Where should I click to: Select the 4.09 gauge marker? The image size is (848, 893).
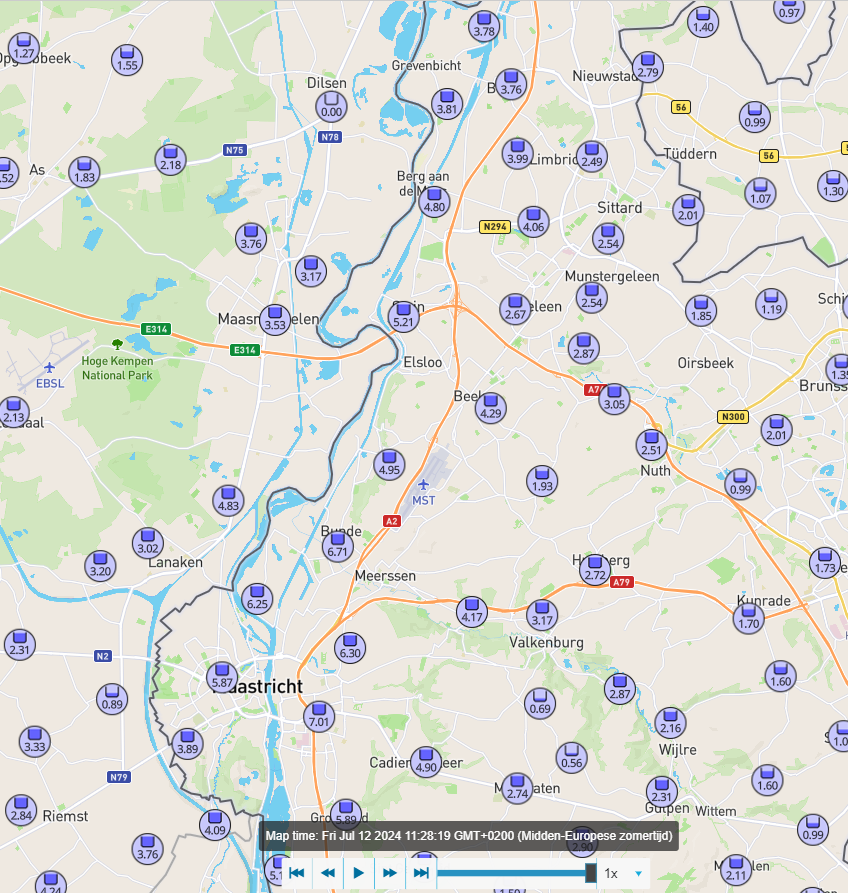click(215, 825)
